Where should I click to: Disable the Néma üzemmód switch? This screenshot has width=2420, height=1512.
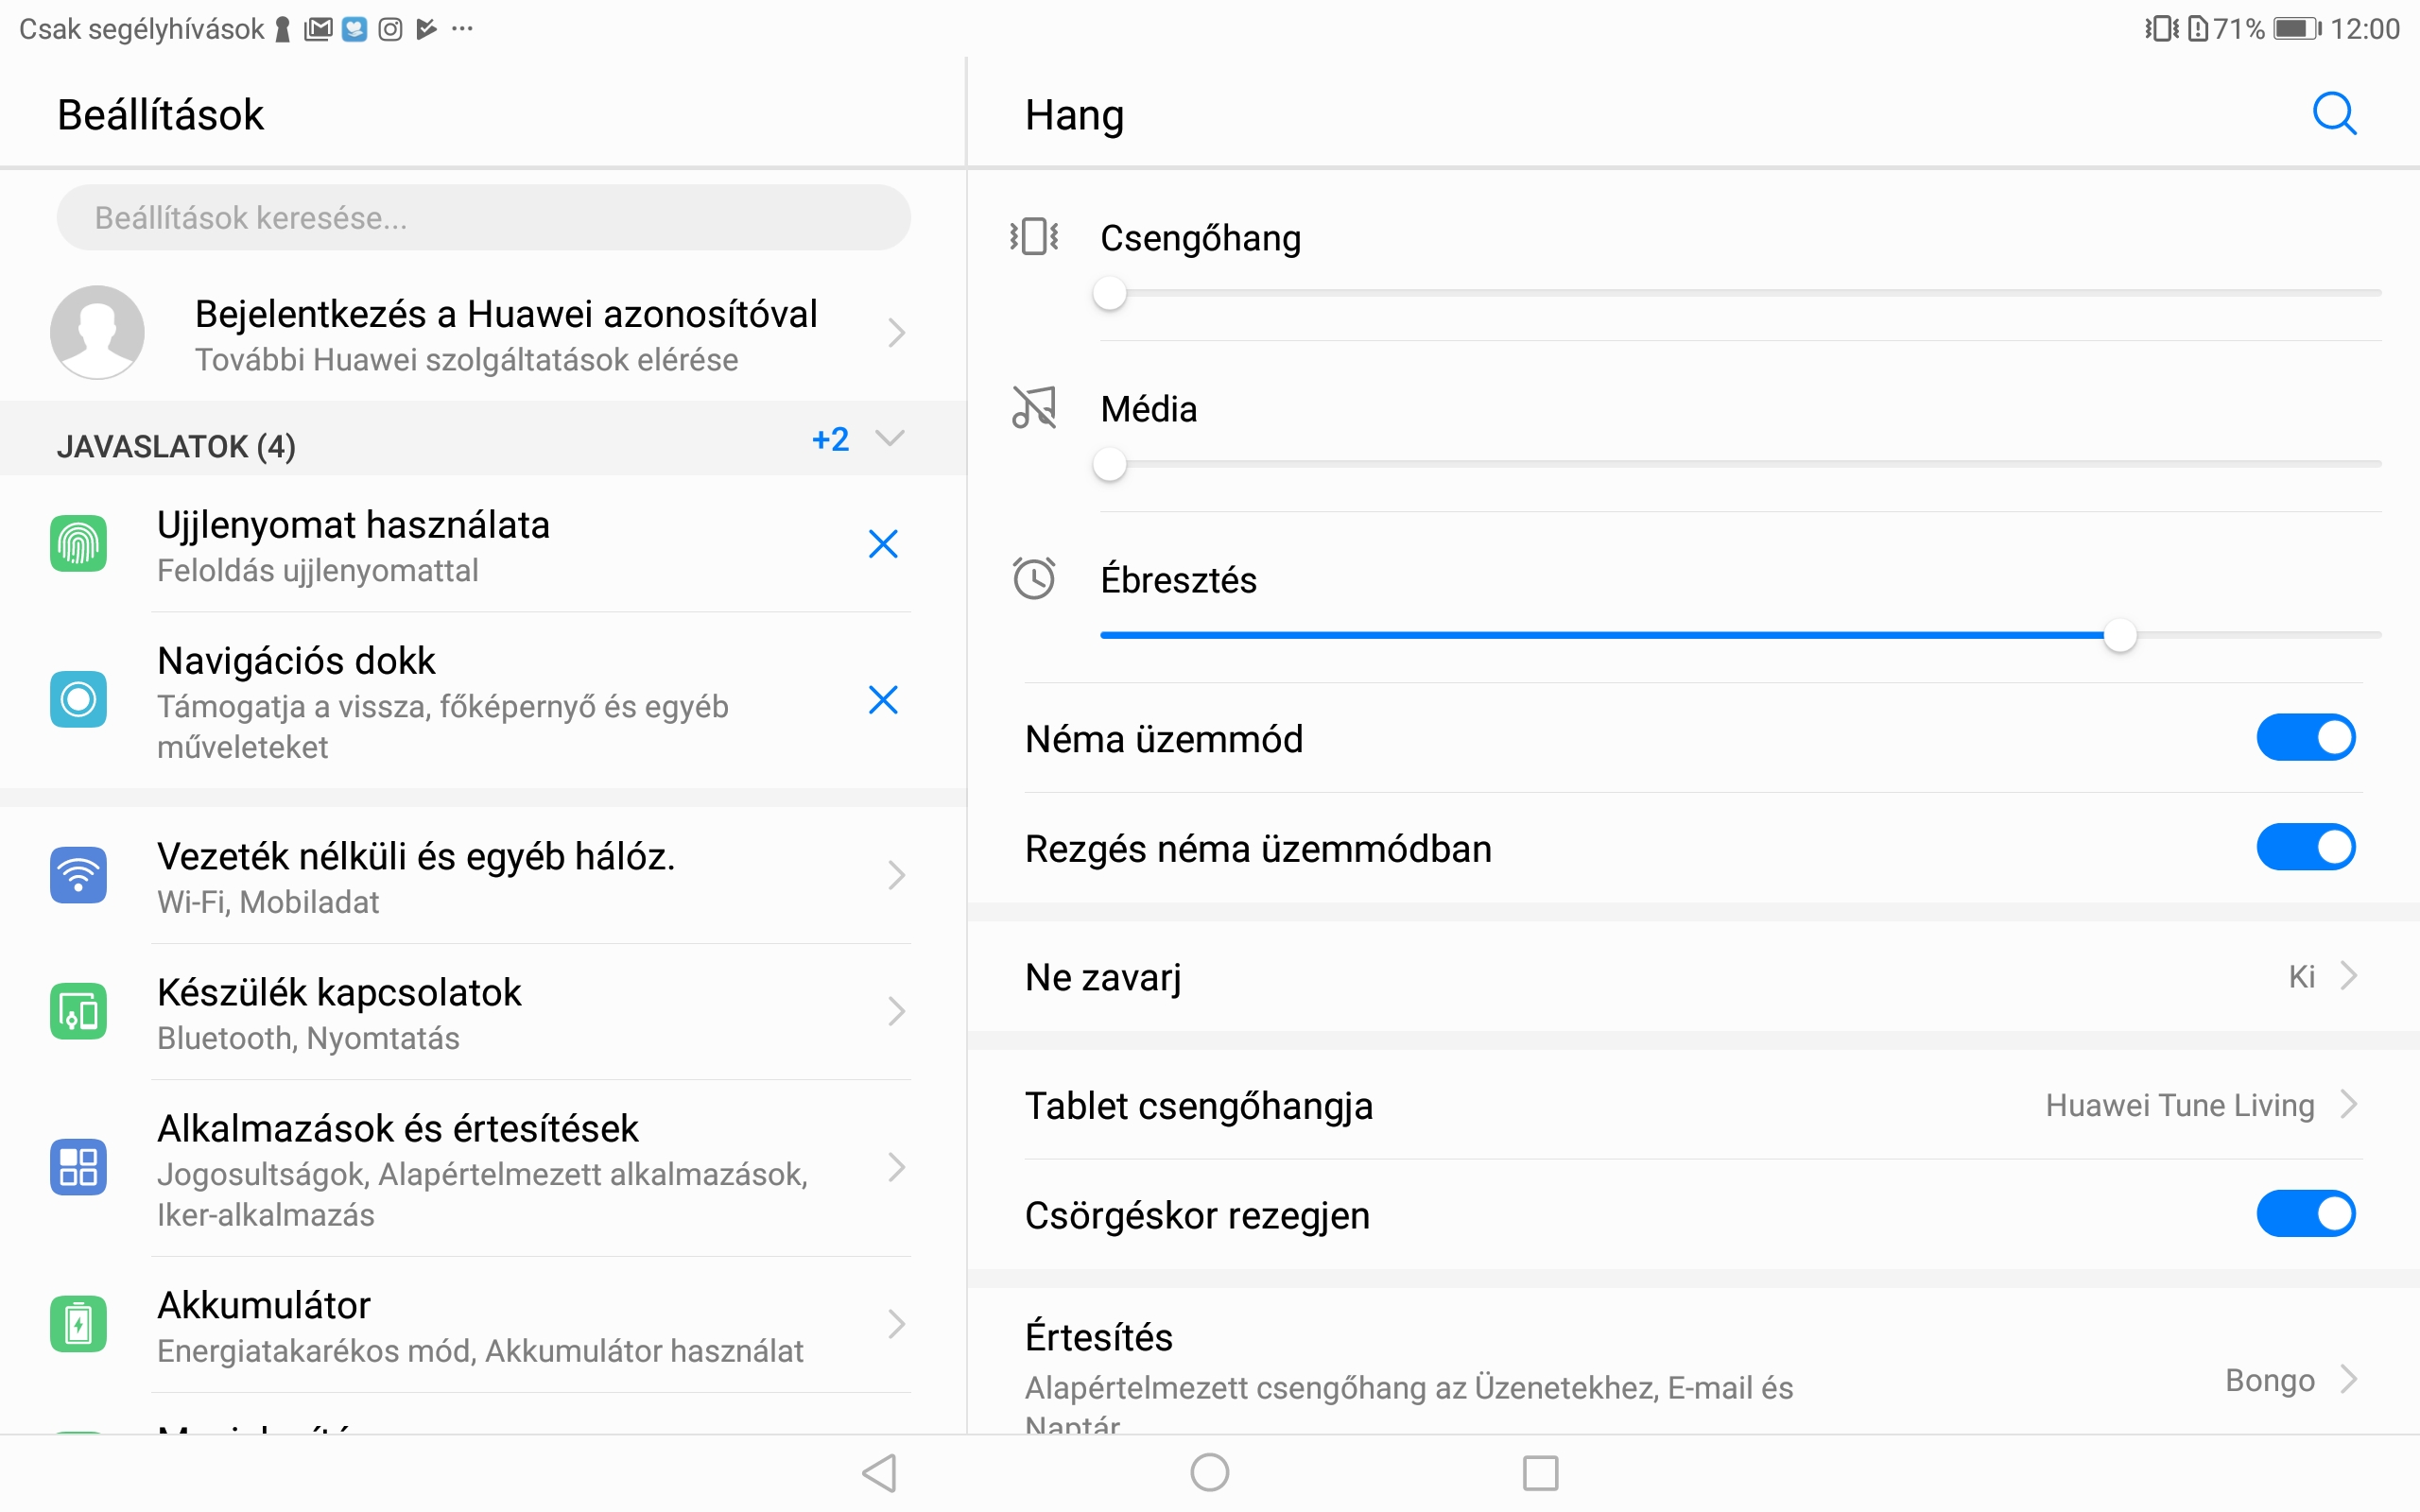click(2305, 738)
